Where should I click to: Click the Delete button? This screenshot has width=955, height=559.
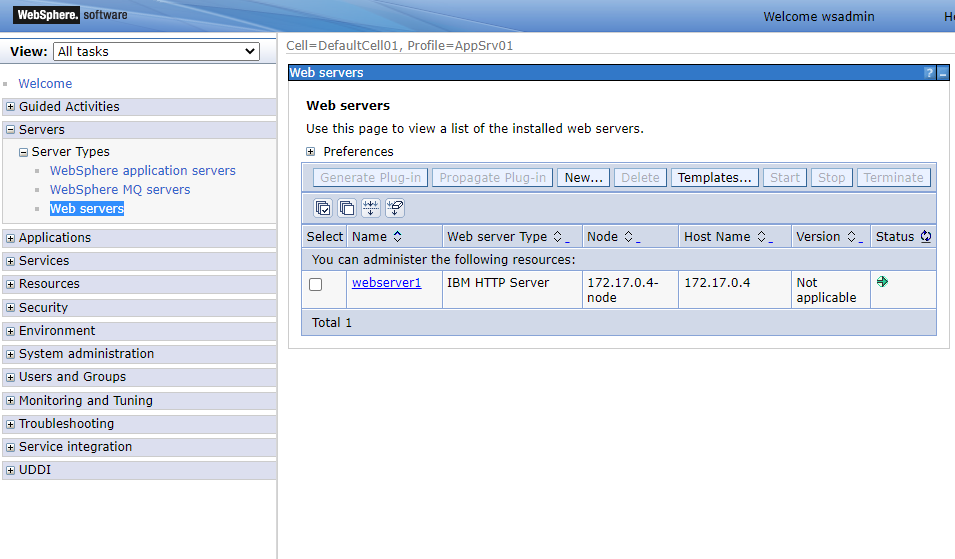[x=640, y=178]
